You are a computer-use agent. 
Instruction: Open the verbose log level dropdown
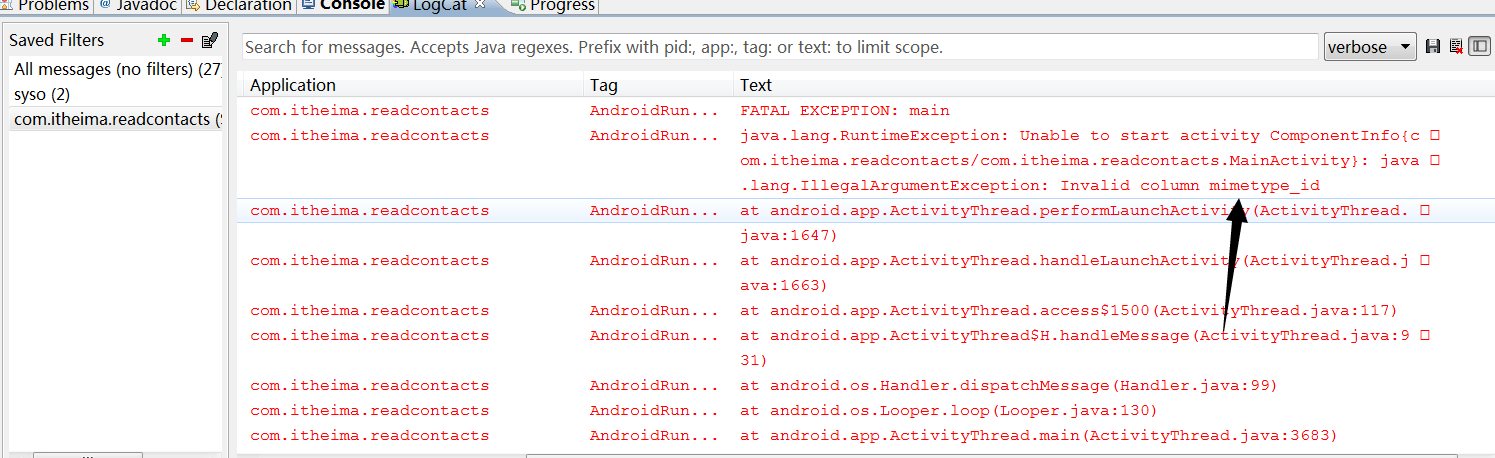click(1369, 47)
